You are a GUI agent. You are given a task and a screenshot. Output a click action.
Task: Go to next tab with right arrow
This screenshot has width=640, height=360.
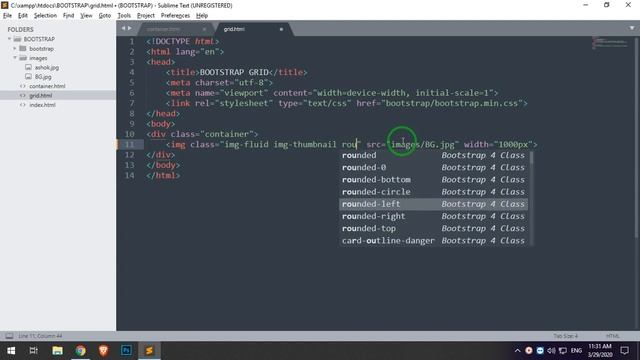pyautogui.click(x=130, y=28)
